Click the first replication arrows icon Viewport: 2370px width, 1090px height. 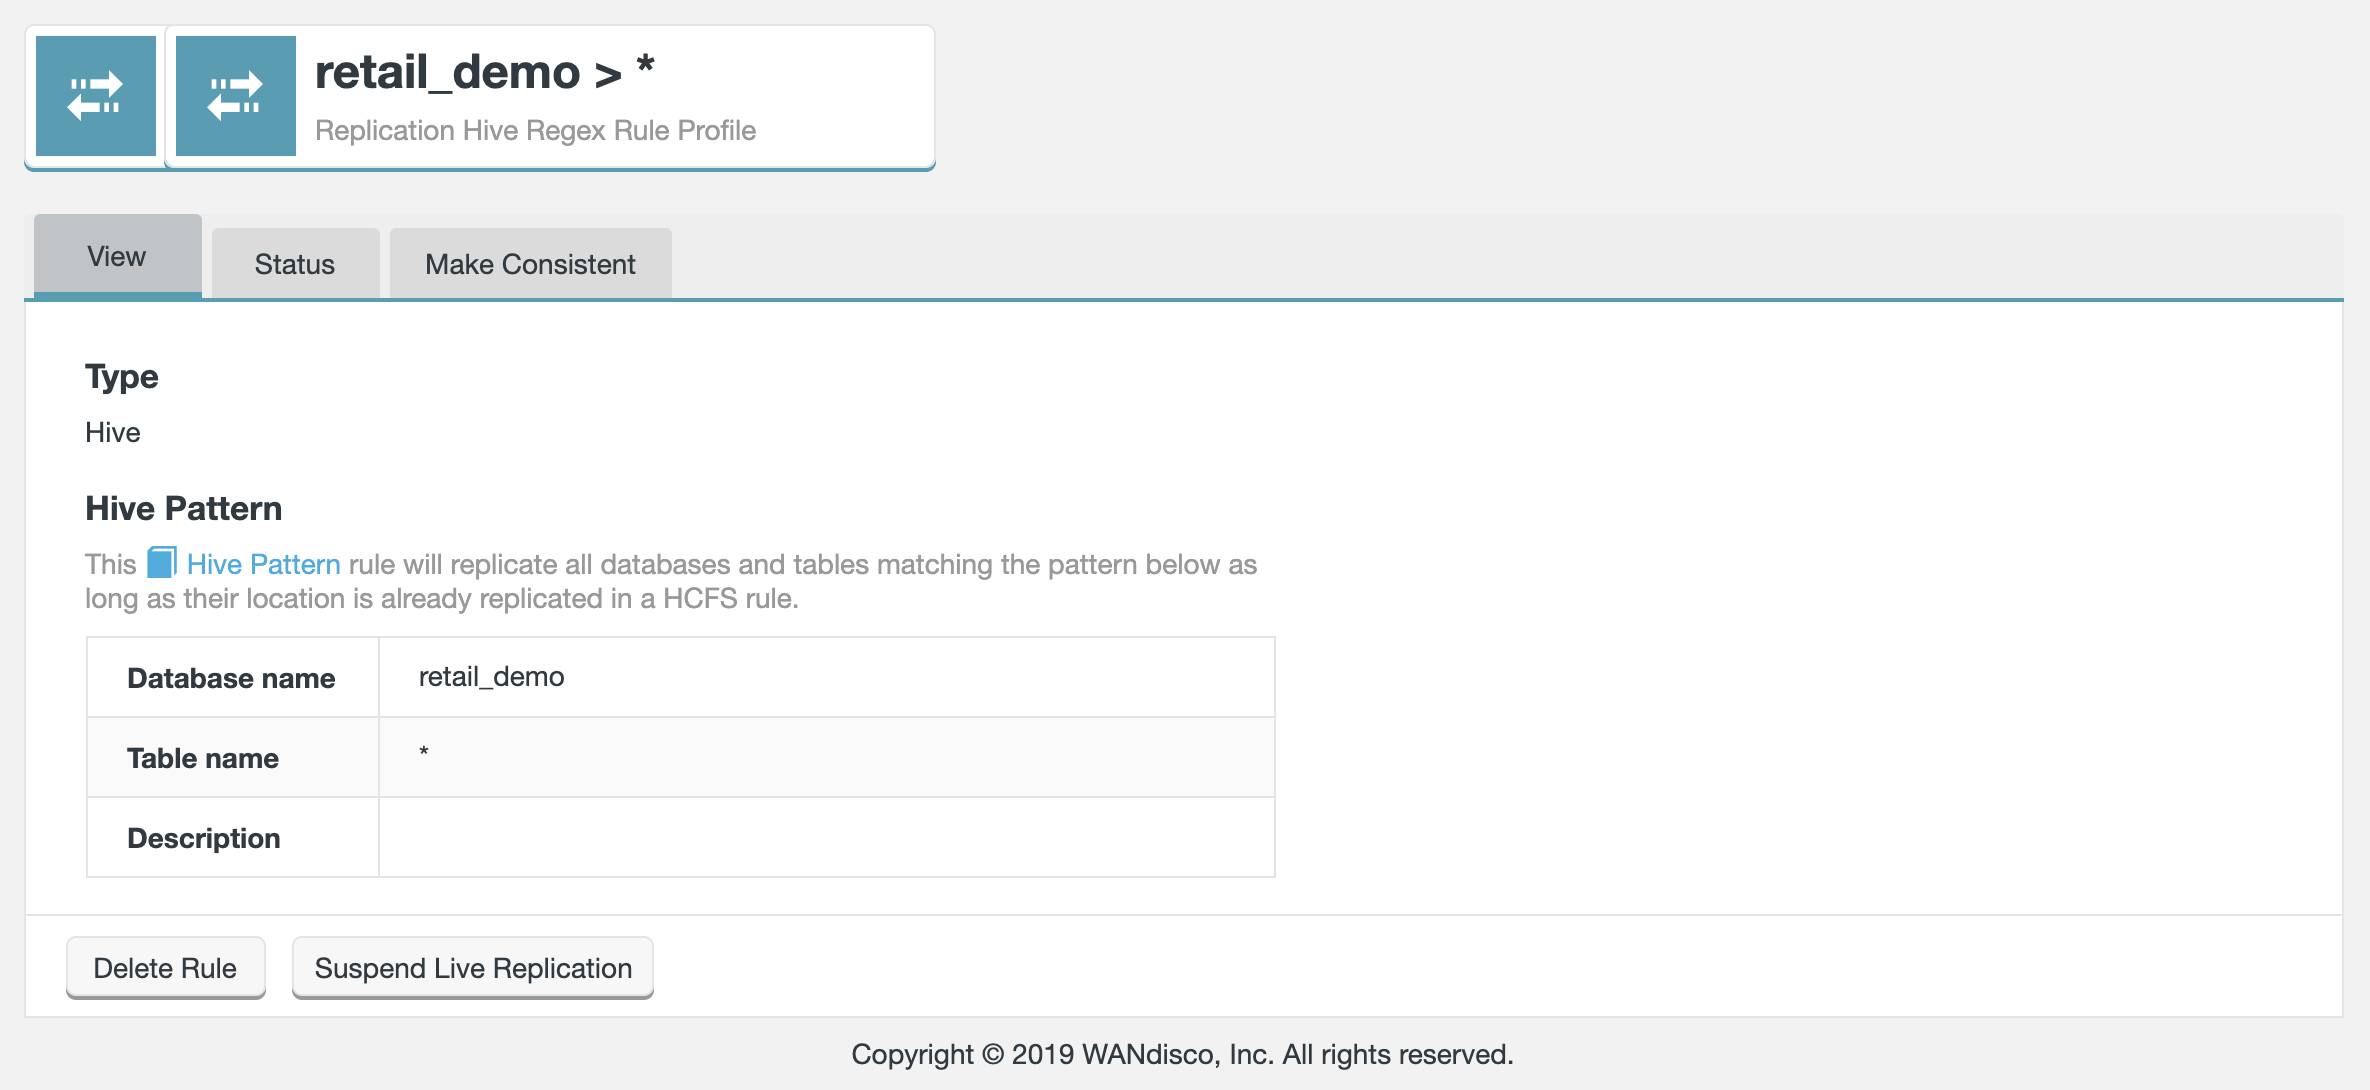click(95, 96)
